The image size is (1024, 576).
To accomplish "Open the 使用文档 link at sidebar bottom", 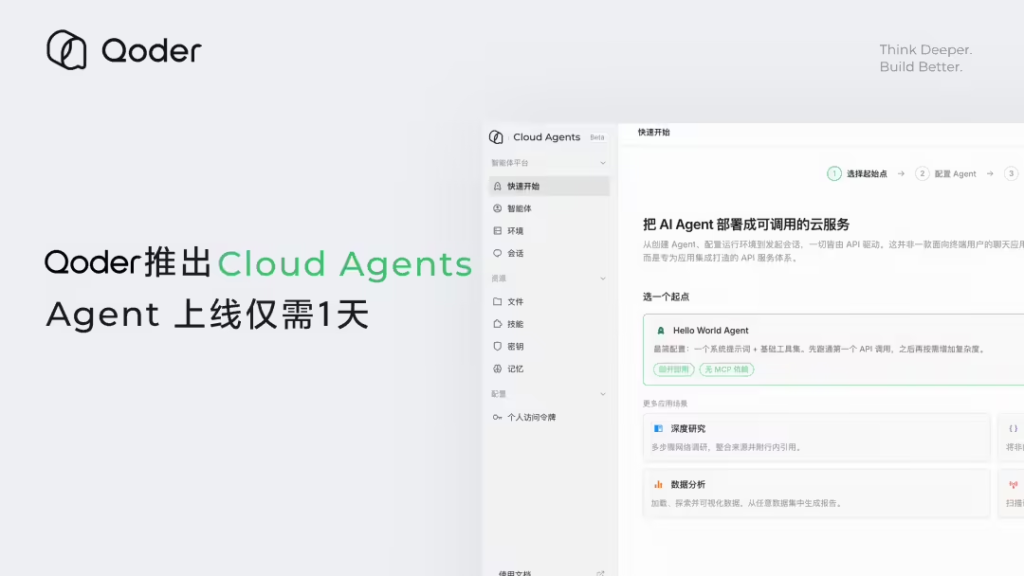I will tap(515, 573).
